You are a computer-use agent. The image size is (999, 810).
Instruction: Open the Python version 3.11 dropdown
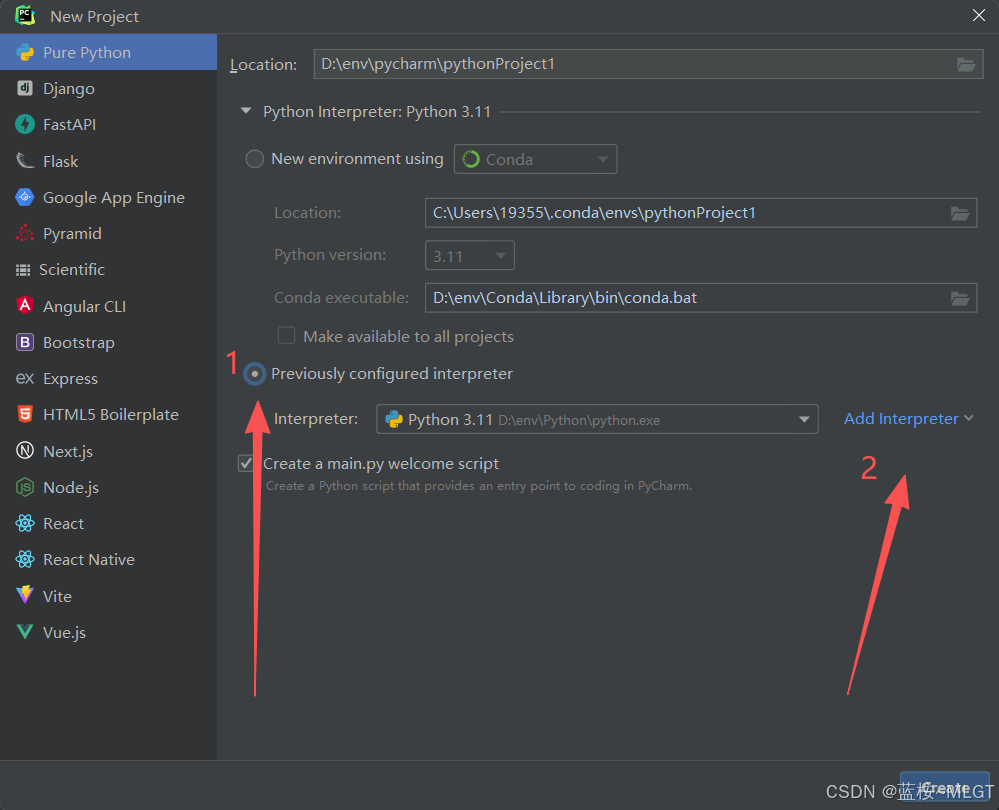click(470, 256)
